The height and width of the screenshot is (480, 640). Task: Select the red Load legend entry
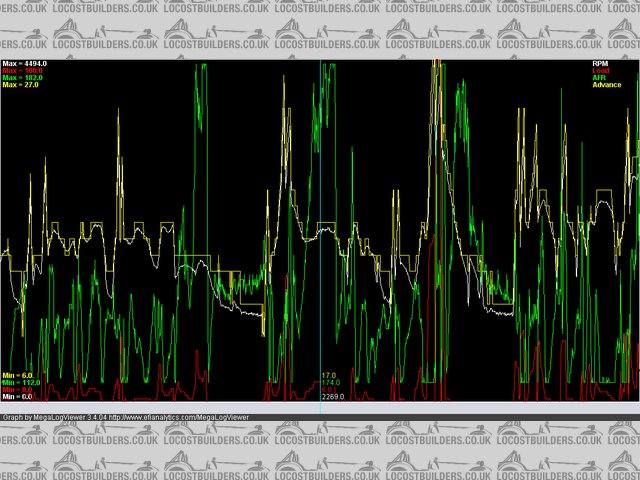tap(600, 71)
